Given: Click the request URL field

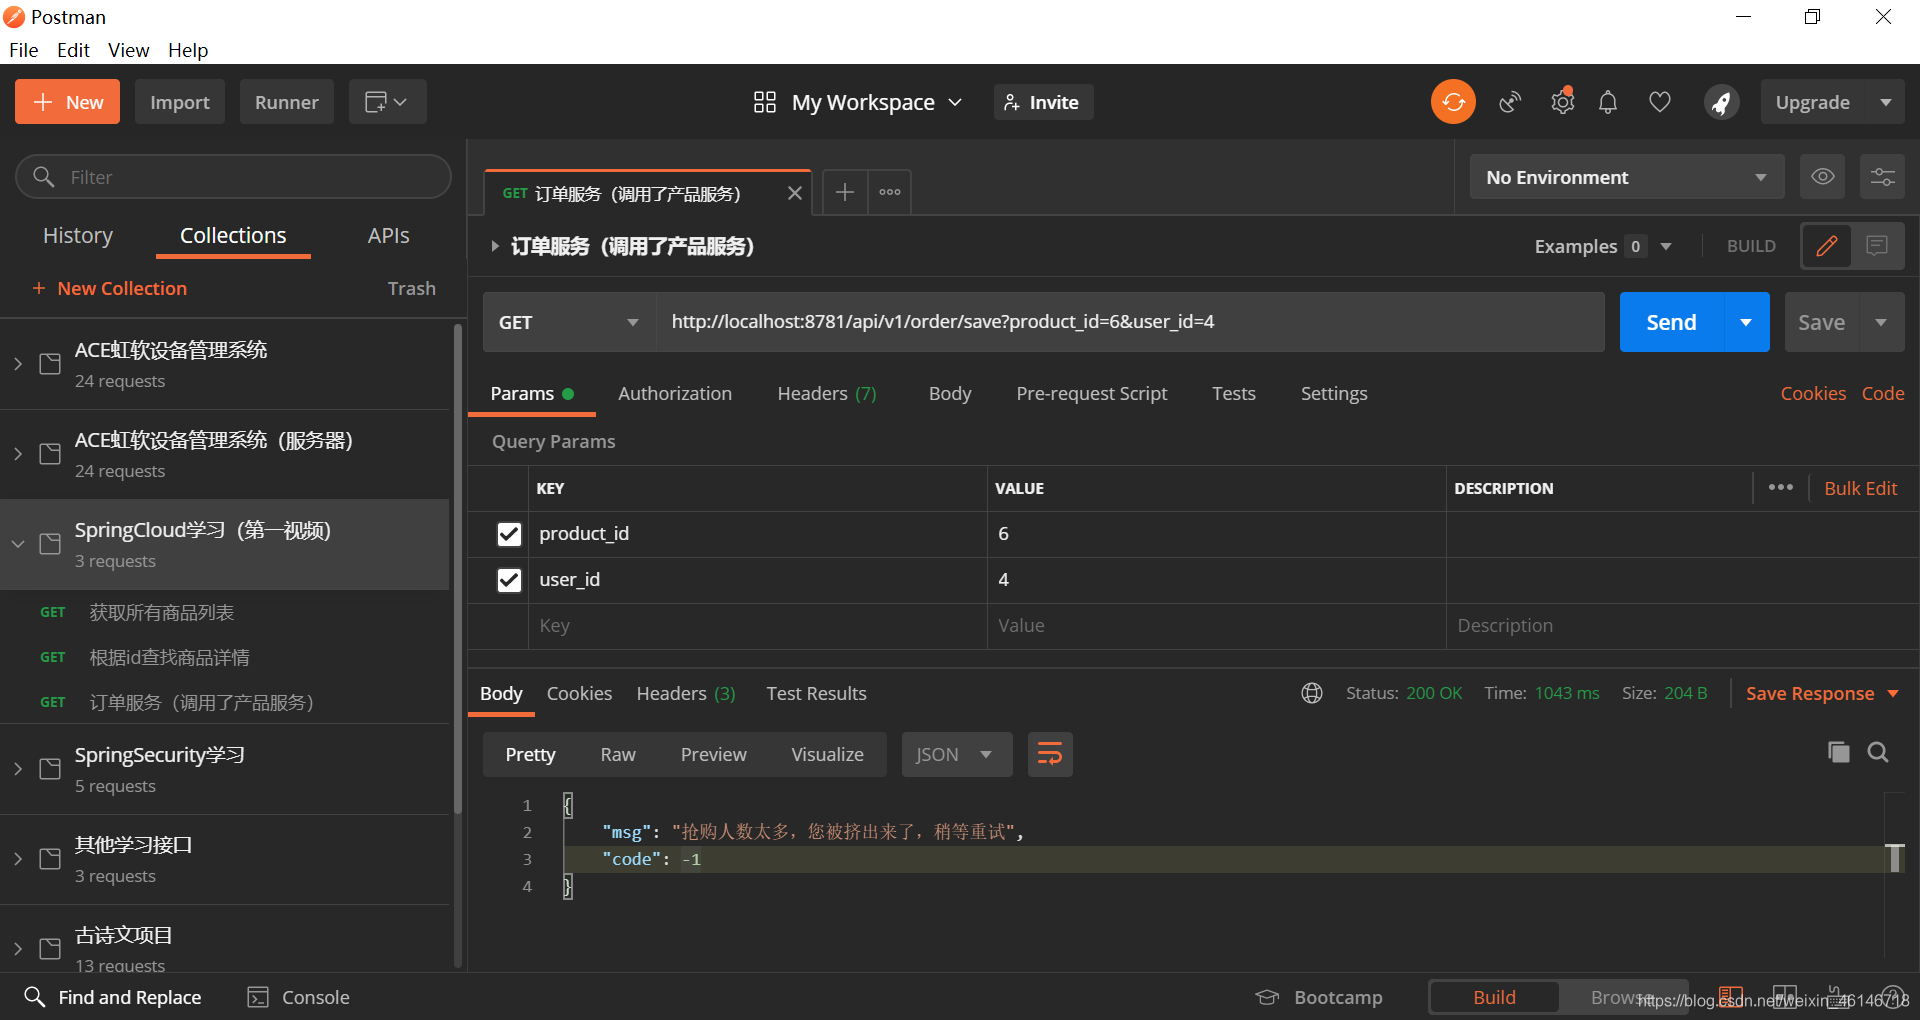Looking at the screenshot, I should 1130,322.
